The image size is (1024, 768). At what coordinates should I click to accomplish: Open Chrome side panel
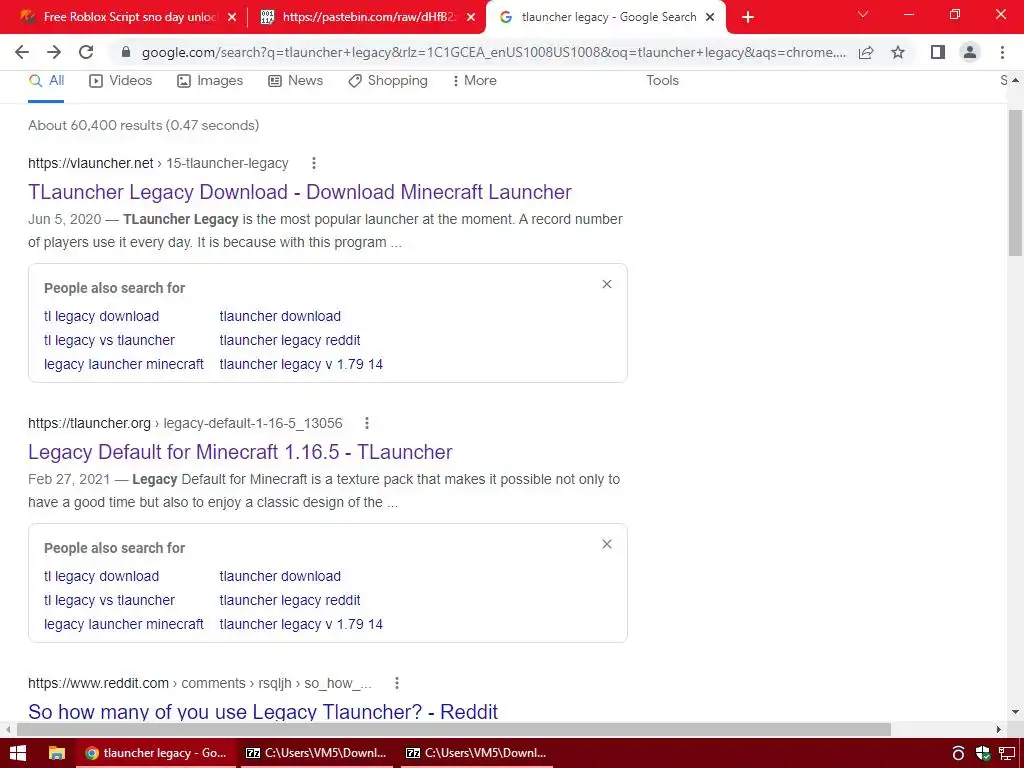click(938, 52)
